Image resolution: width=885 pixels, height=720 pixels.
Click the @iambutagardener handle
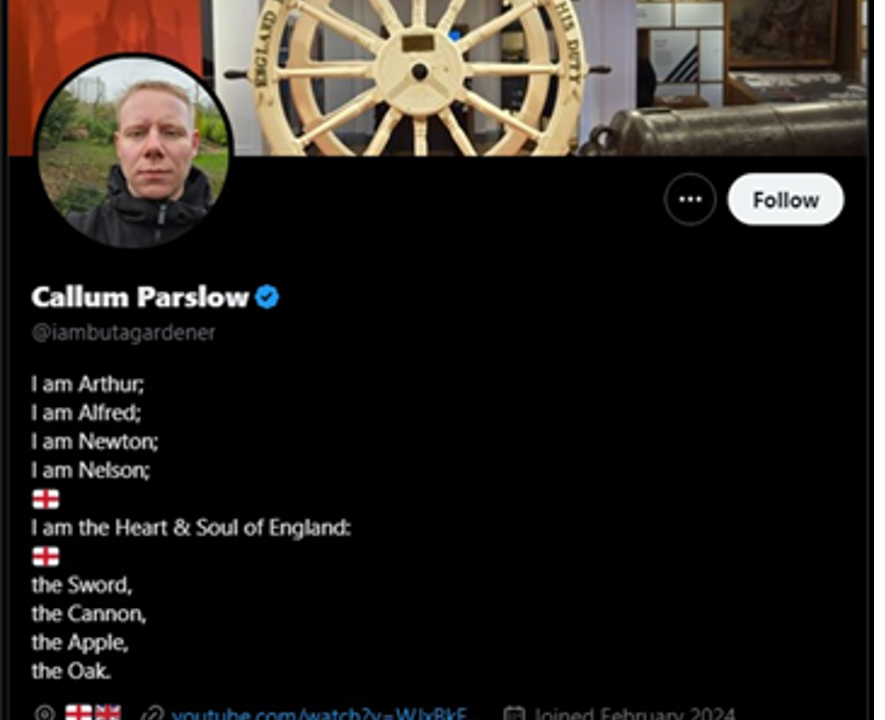point(124,333)
